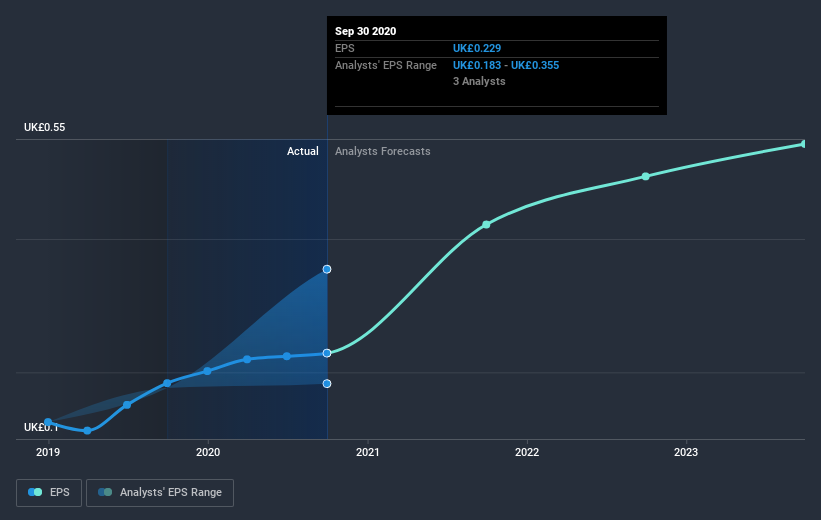821x520 pixels.
Task: Click the Analysts' EPS Range legend icon
Action: (105, 492)
